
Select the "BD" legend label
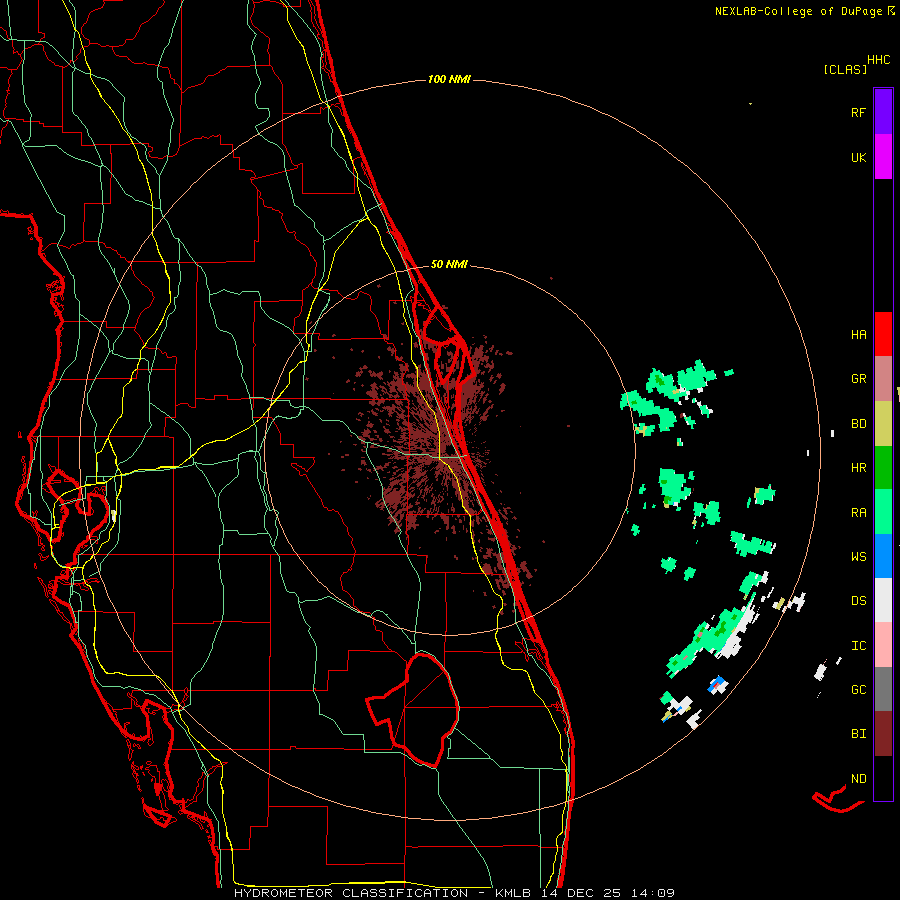(858, 424)
